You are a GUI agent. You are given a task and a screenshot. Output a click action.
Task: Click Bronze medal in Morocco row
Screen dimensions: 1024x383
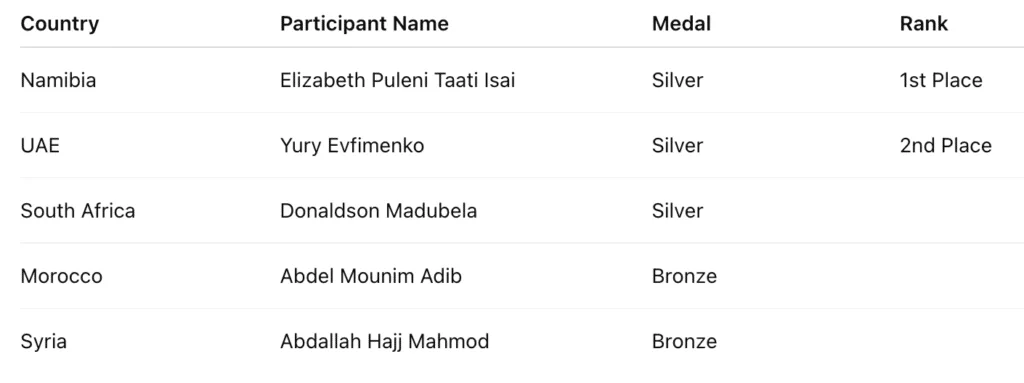click(684, 276)
